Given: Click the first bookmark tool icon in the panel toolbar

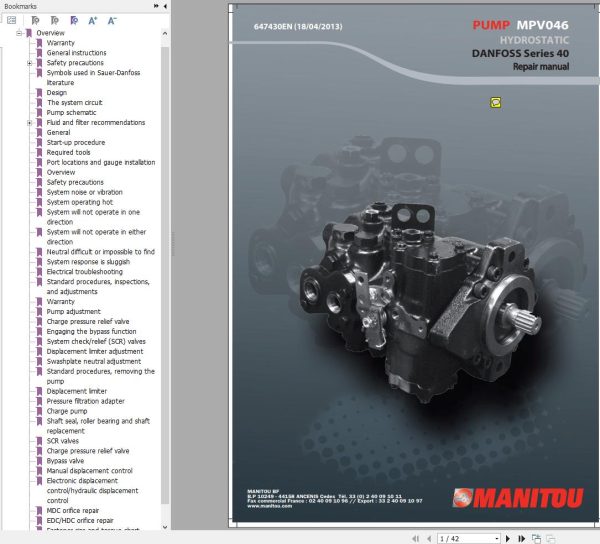Looking at the screenshot, I should click(x=35, y=20).
